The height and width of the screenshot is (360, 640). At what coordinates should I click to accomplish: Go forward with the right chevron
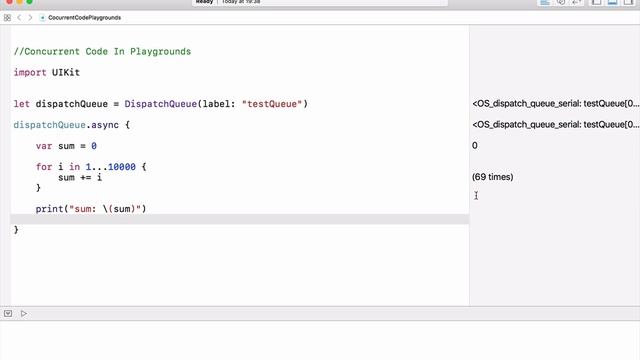(x=30, y=18)
